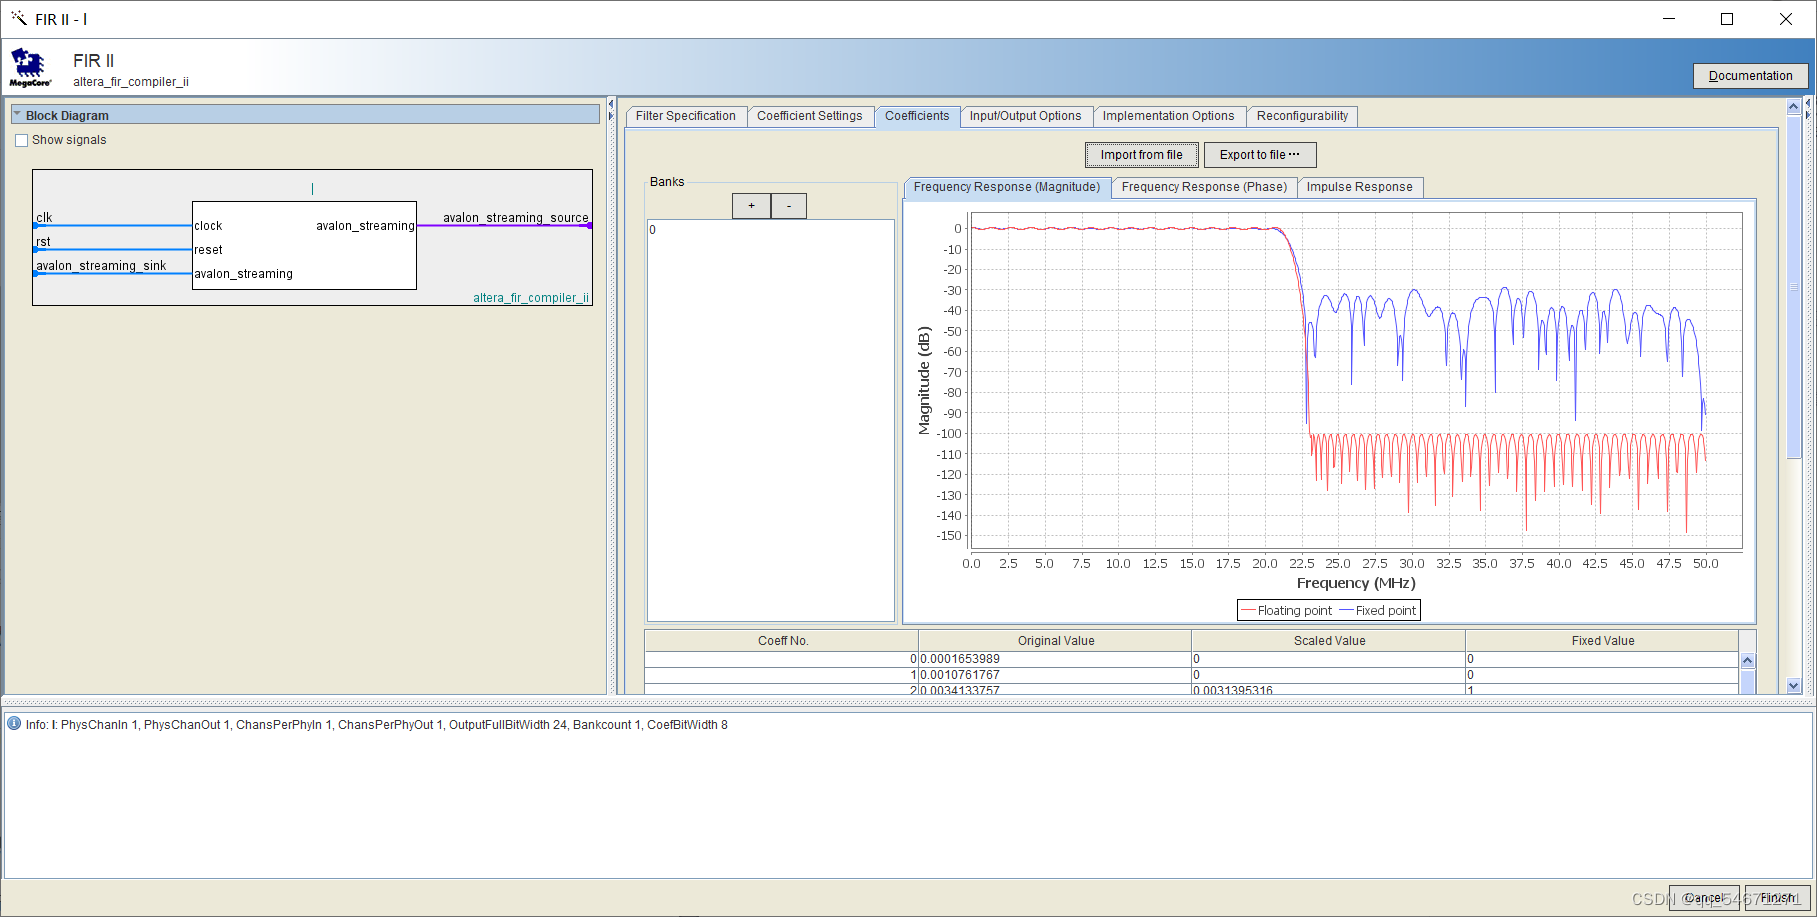The width and height of the screenshot is (1817, 917).
Task: Click the Import from file button
Action: [x=1142, y=155]
